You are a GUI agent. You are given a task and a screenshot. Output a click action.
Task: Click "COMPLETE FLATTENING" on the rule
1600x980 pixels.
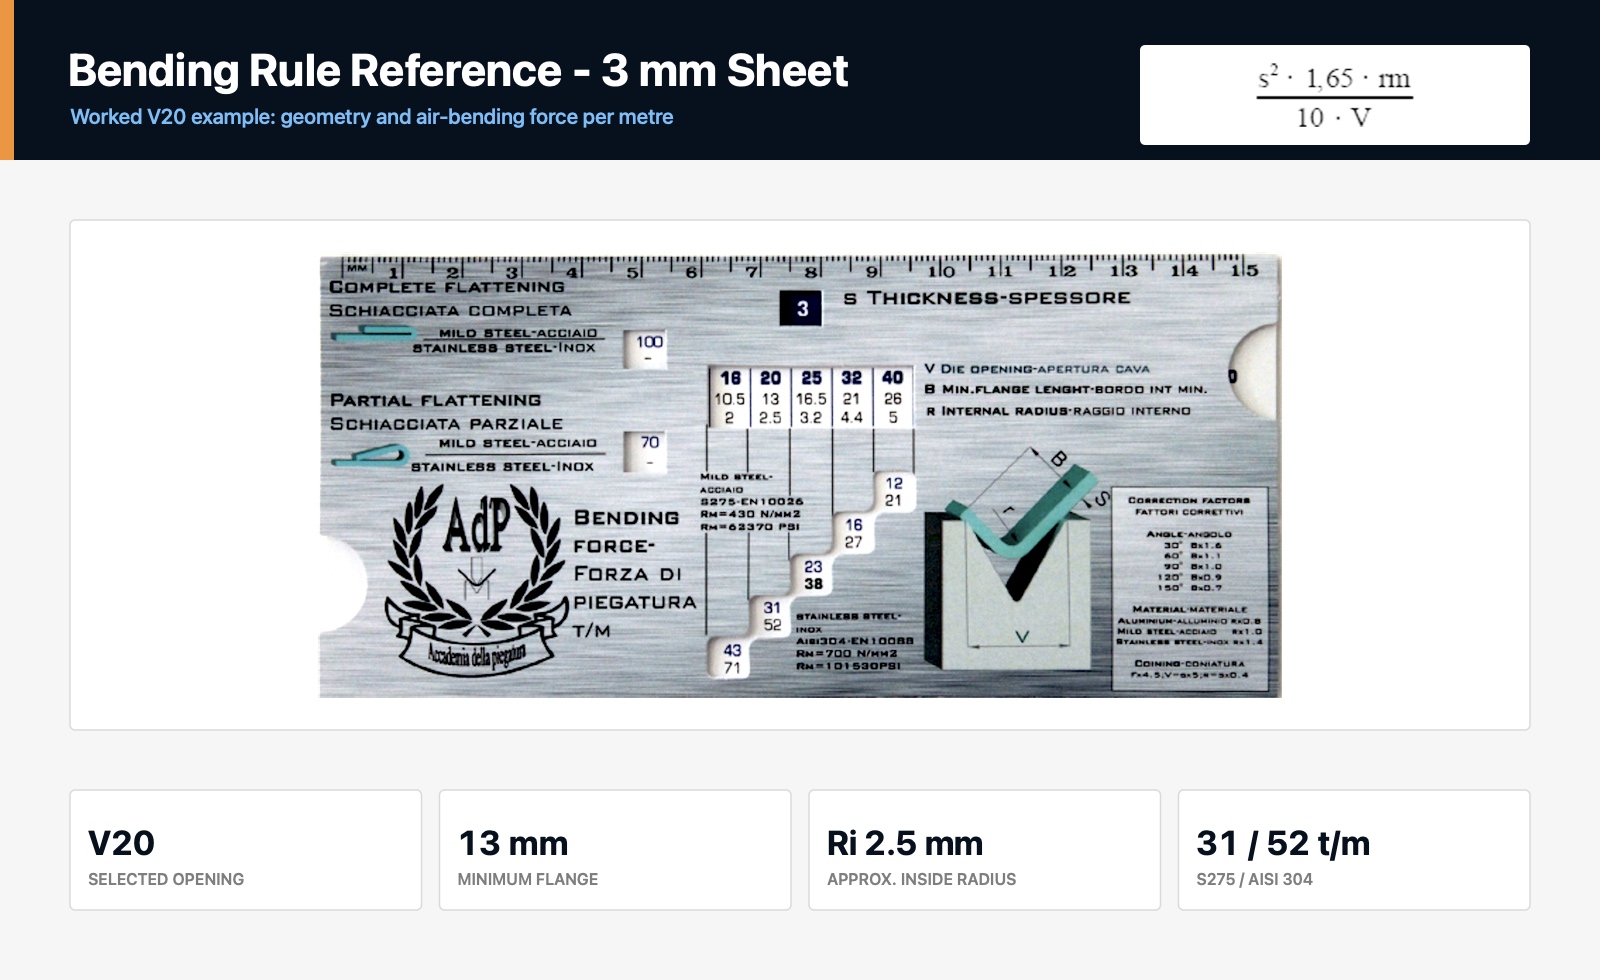[x=447, y=287]
